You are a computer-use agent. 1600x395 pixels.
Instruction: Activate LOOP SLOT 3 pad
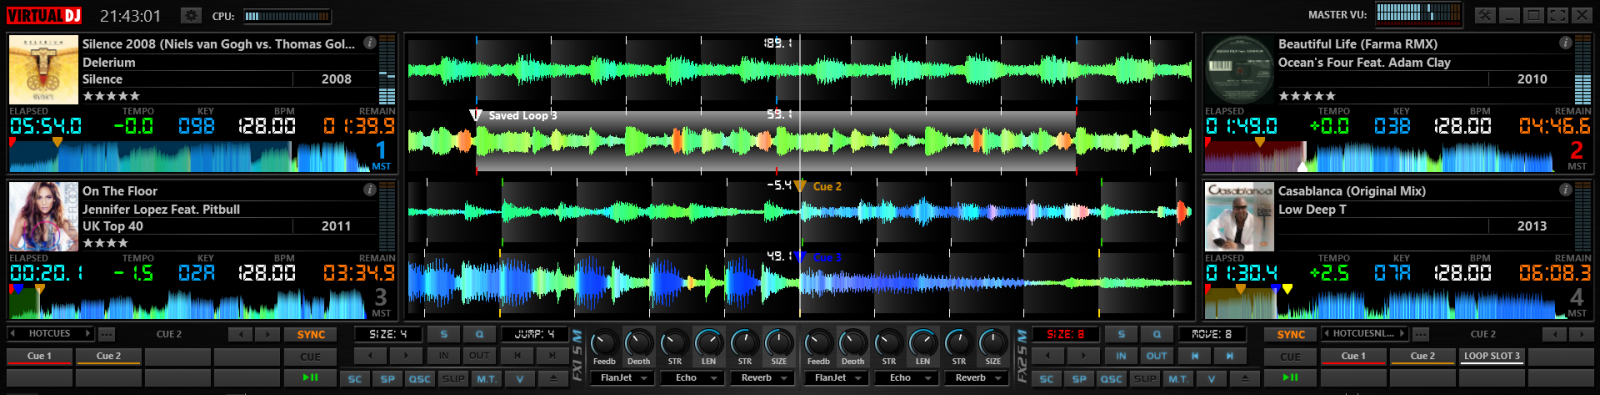(x=1492, y=356)
